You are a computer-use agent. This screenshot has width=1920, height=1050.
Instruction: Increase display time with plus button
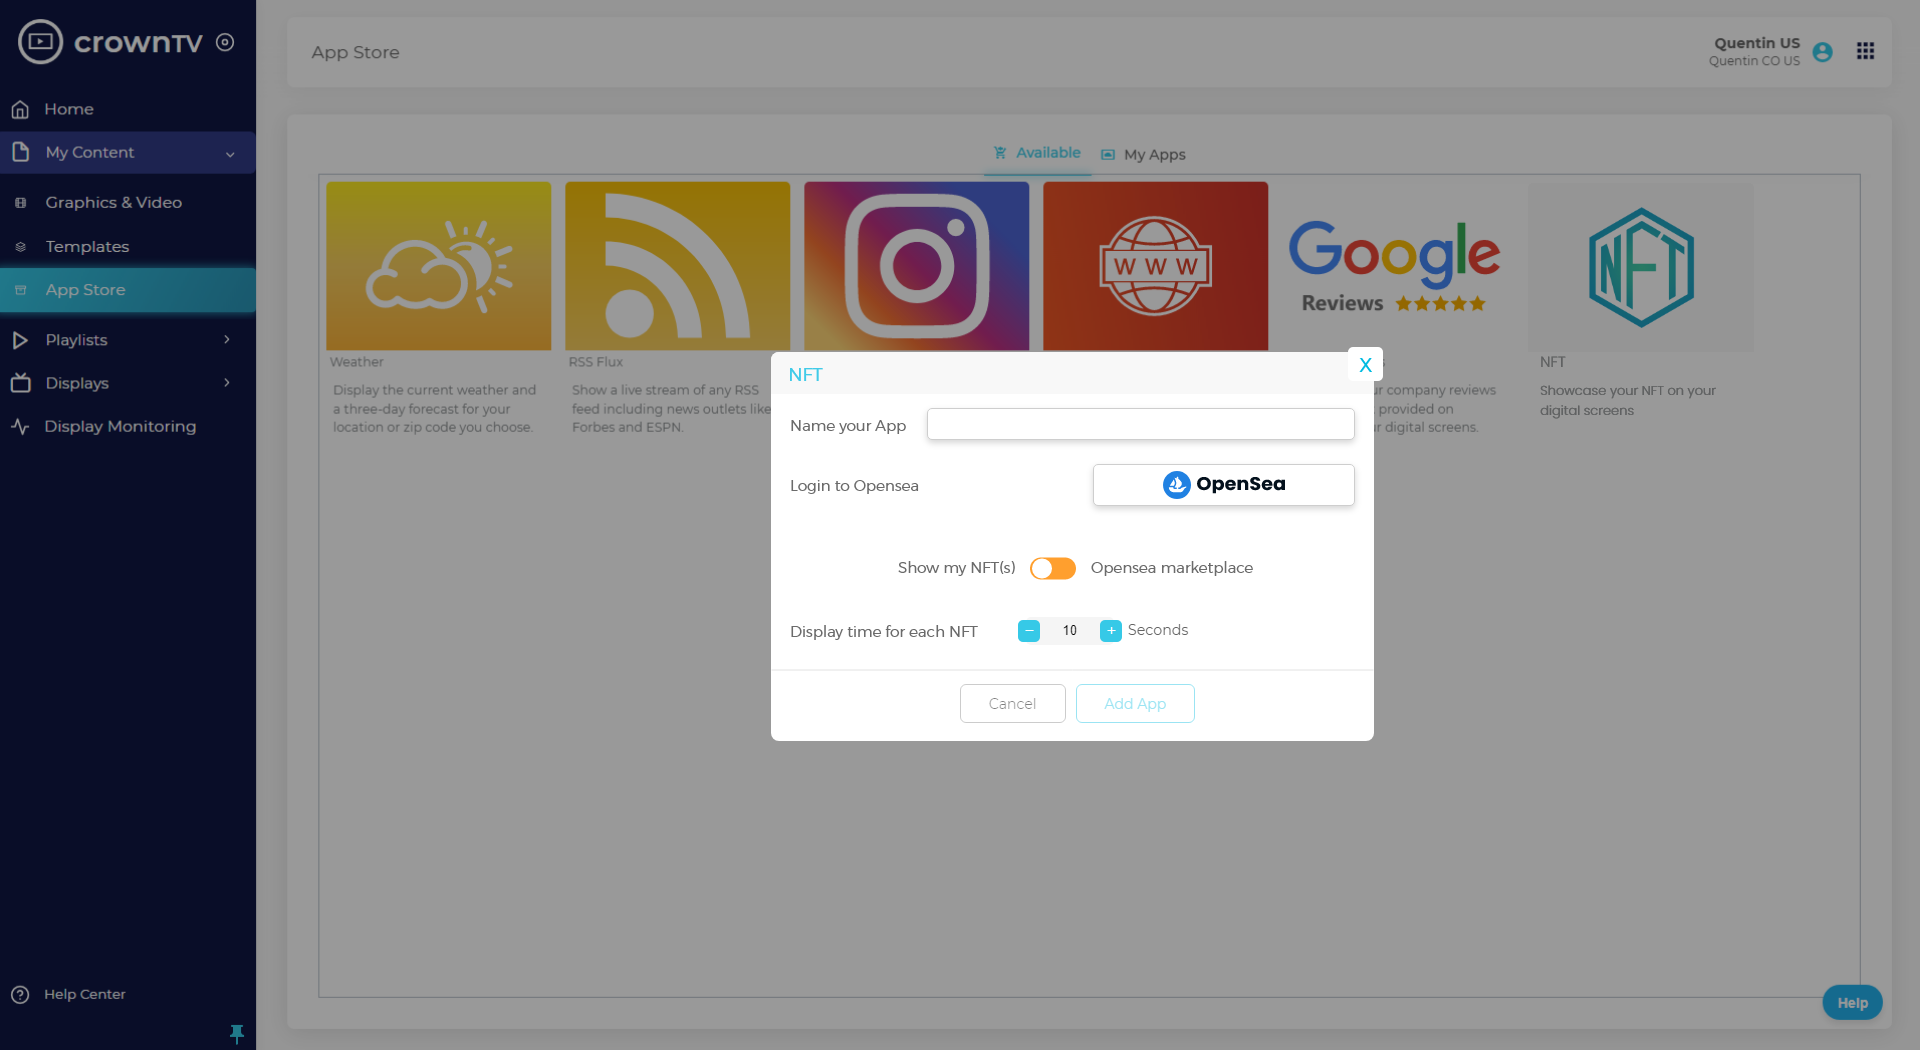[x=1111, y=631]
